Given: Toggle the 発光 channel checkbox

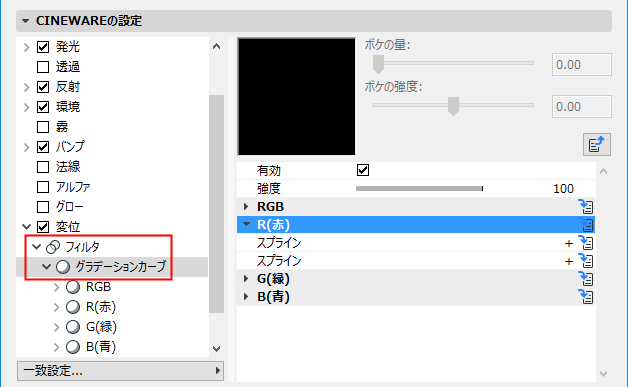Looking at the screenshot, I should [43, 47].
